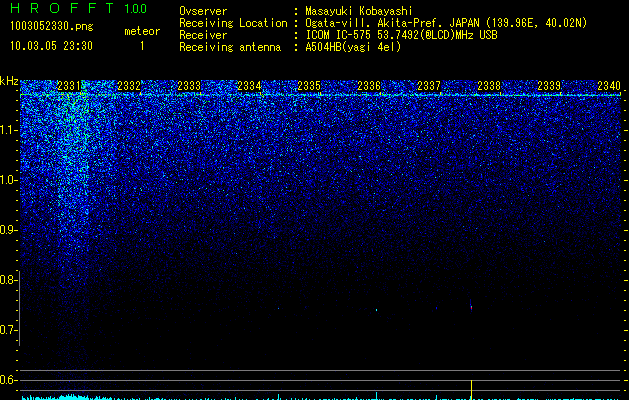This screenshot has width=629, height=400.
Task: Click the 0.8 frequency axis label
Action: coord(8,280)
